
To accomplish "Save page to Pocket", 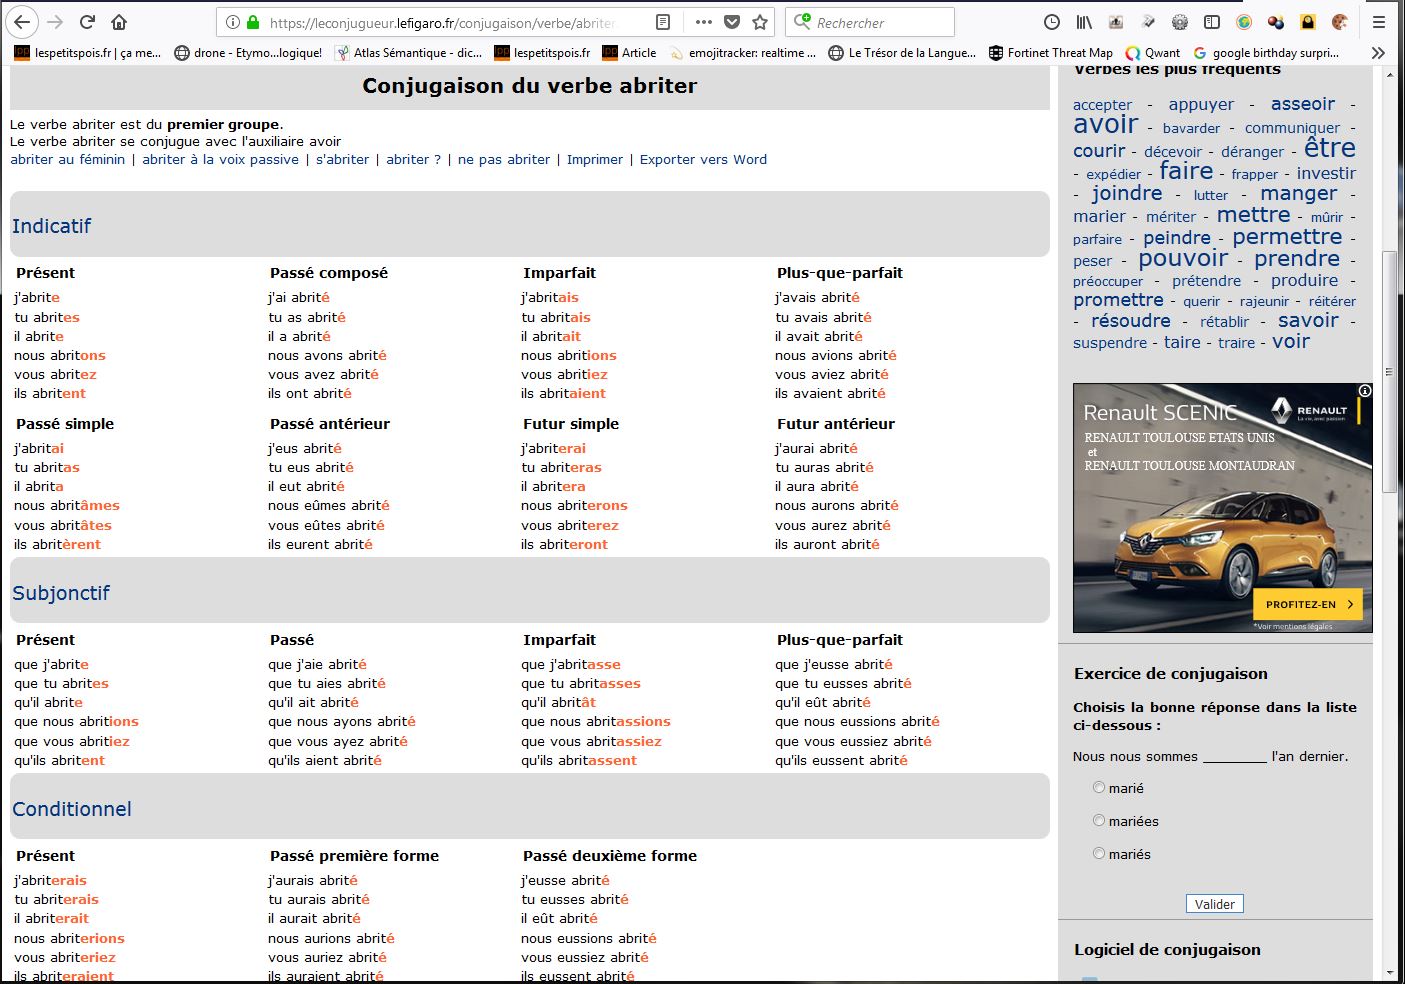I will [x=732, y=22].
